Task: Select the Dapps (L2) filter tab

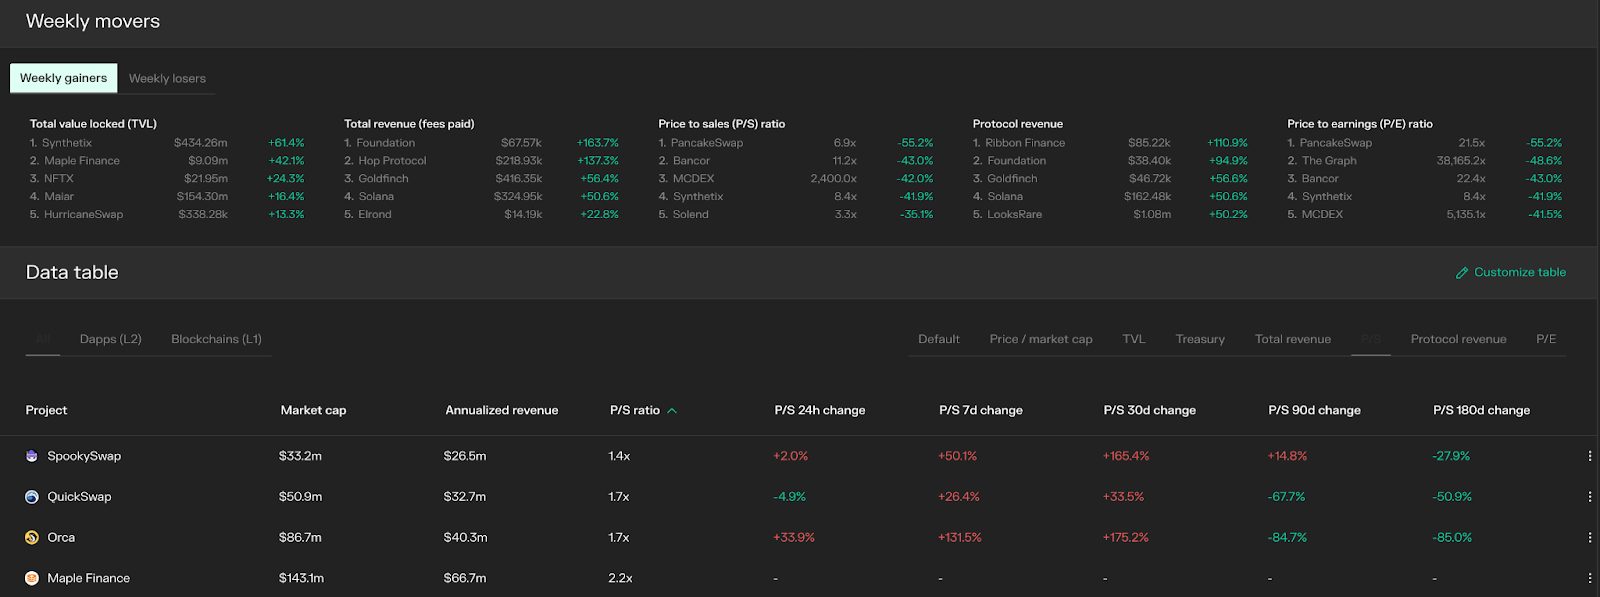Action: [111, 339]
